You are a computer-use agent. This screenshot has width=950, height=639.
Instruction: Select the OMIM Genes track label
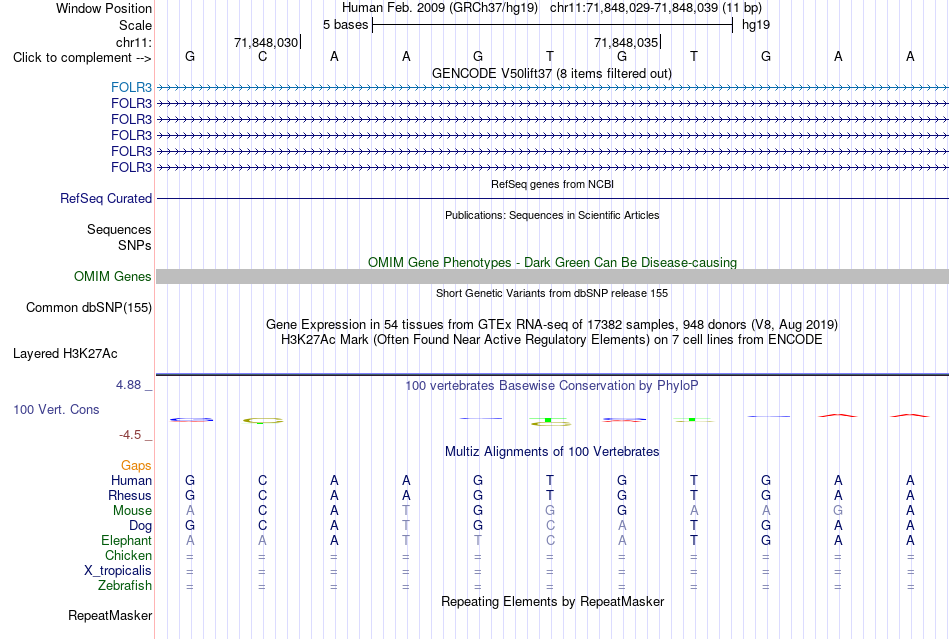pos(113,277)
